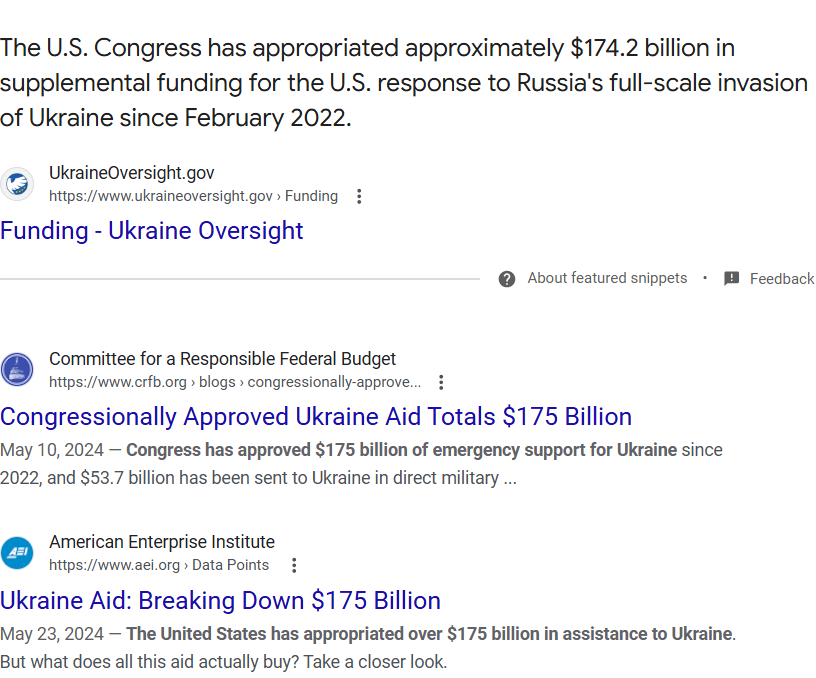Click the UkraineOversight.gov site name
816x678 pixels.
132,173
